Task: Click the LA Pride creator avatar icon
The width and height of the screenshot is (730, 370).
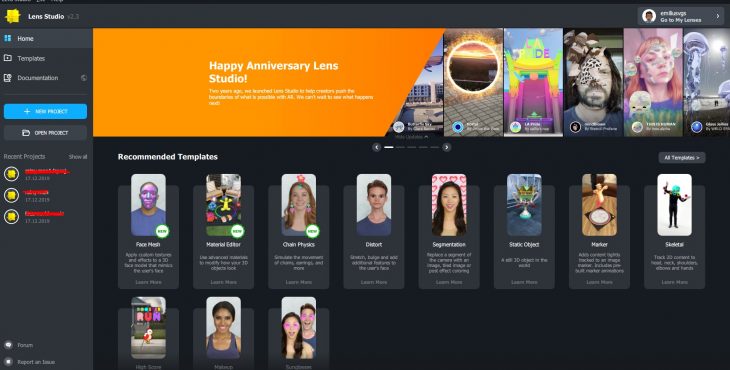Action: (x=515, y=127)
